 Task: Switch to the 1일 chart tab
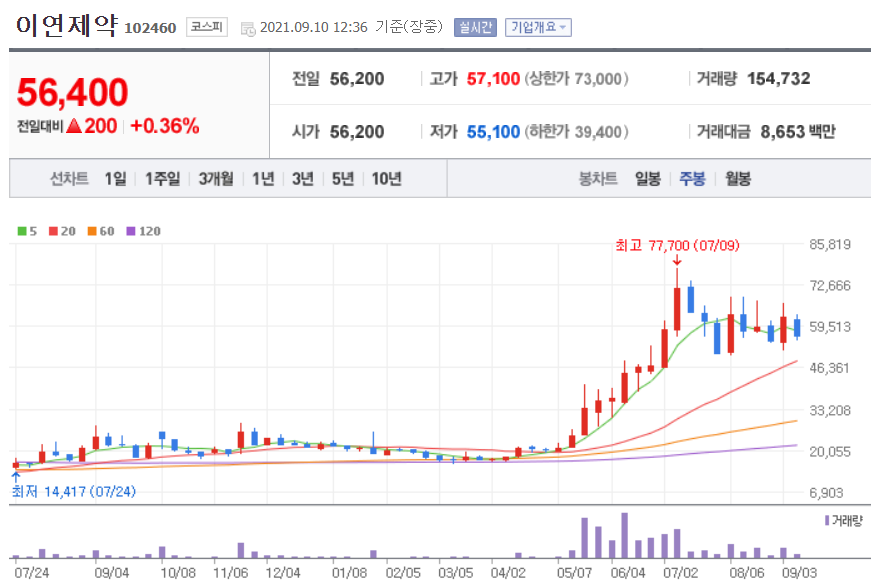point(111,179)
